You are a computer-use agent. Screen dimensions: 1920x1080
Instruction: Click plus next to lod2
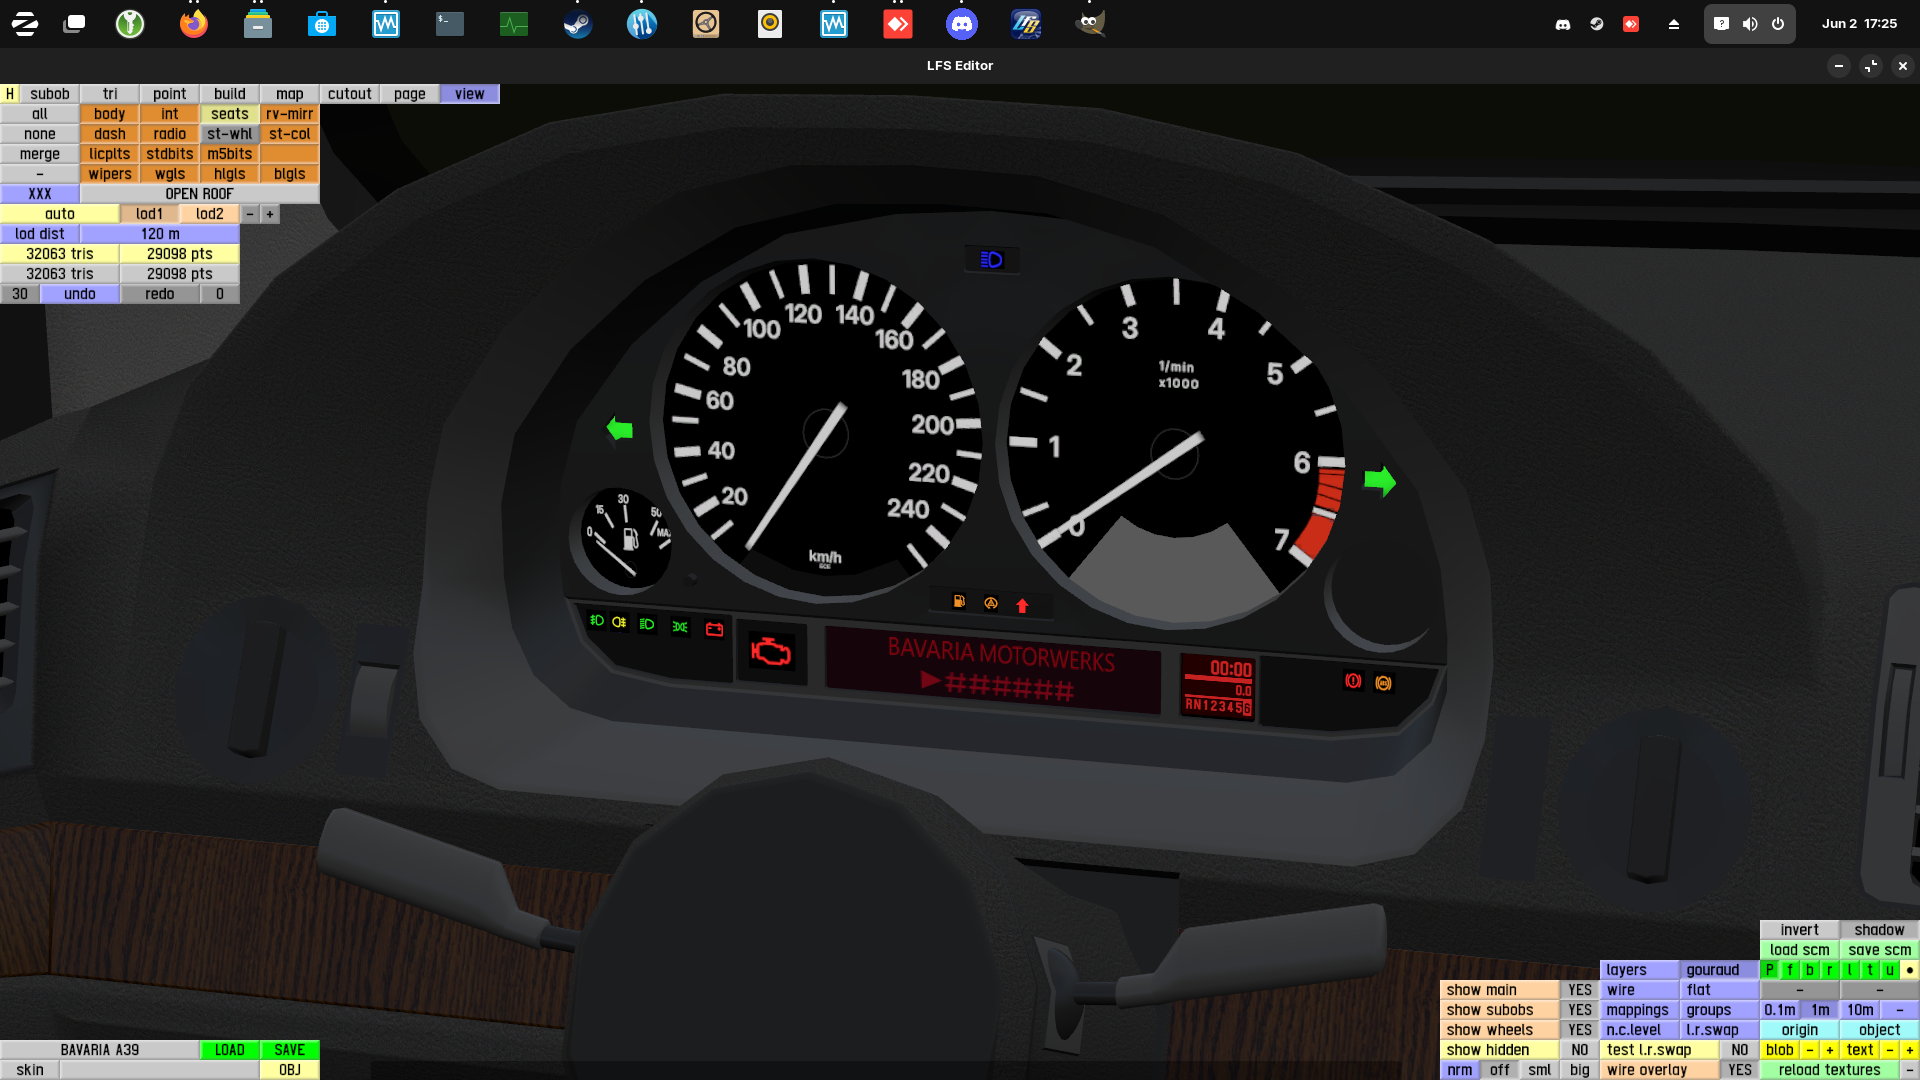pyautogui.click(x=270, y=214)
